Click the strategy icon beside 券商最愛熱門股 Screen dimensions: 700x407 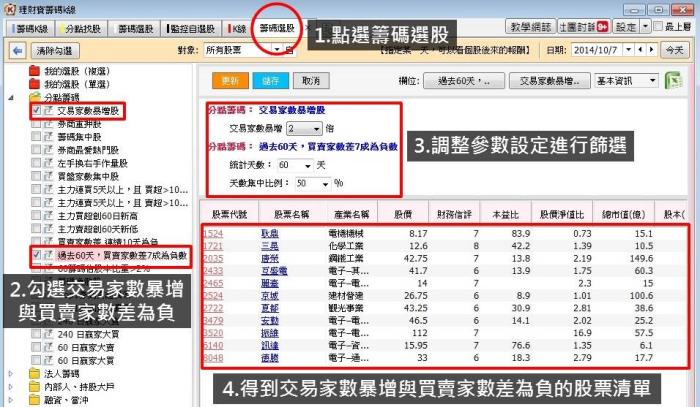49,150
